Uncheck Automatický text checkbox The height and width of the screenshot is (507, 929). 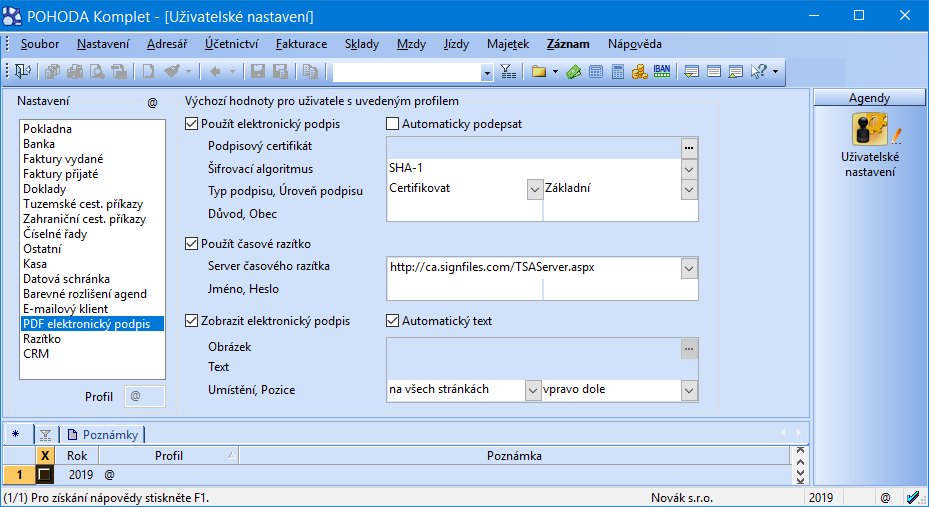click(x=392, y=321)
